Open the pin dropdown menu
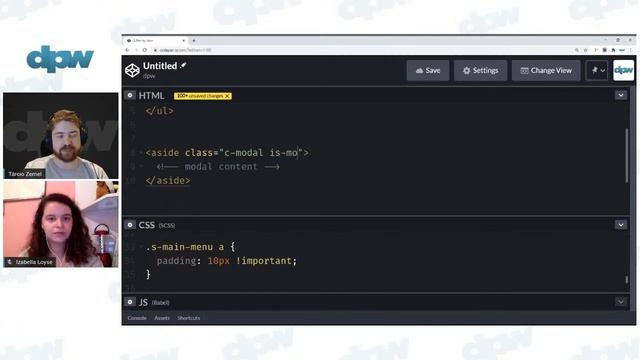Viewport: 640px width, 360px height. pos(597,70)
